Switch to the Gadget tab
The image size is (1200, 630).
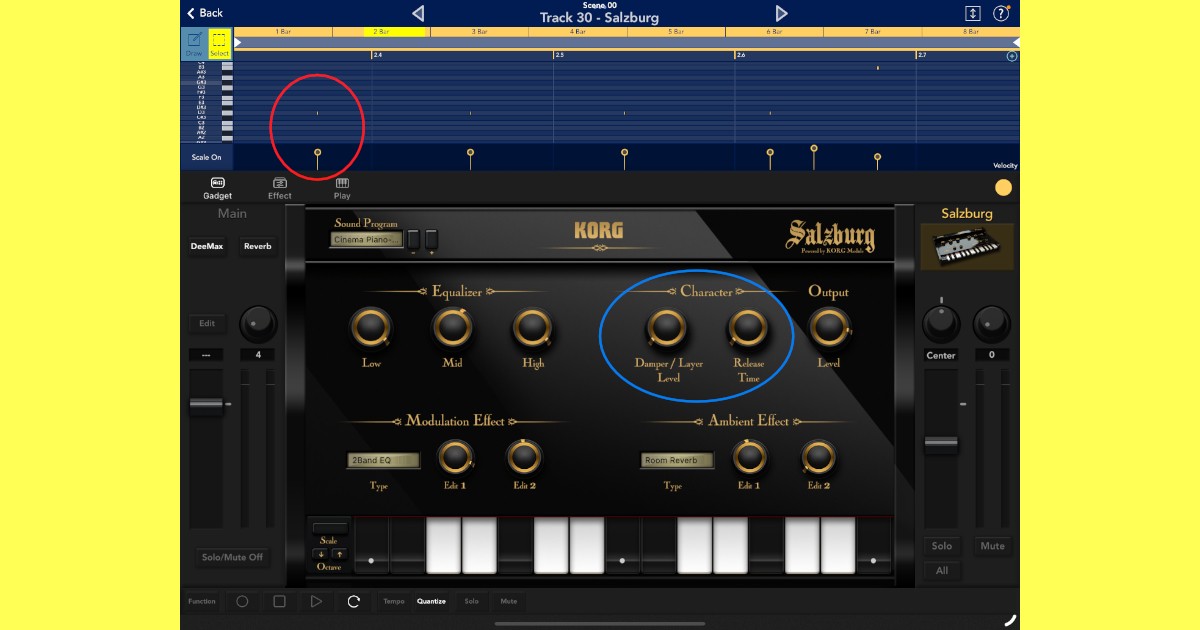click(217, 188)
